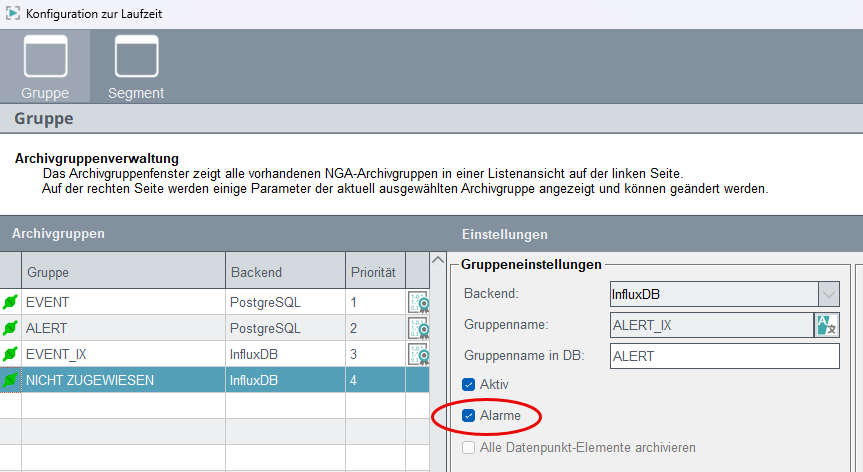Click the Gruppe column header
This screenshot has width=863, height=472.
pos(123,271)
